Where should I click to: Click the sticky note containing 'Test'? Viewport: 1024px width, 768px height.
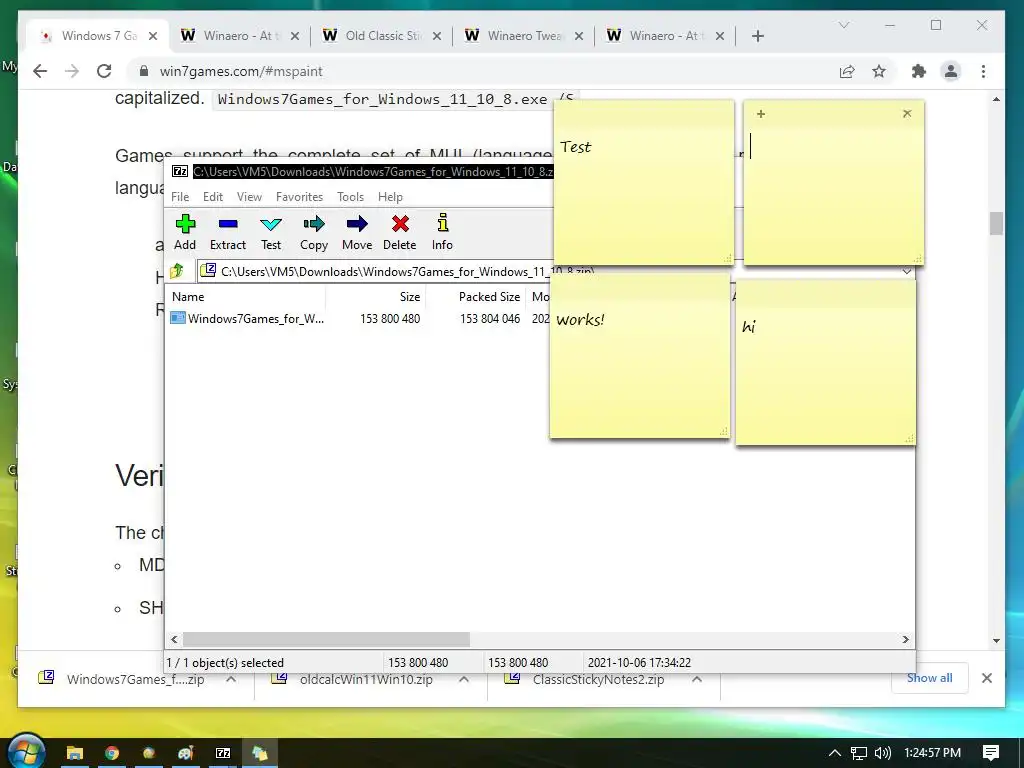[x=644, y=182]
